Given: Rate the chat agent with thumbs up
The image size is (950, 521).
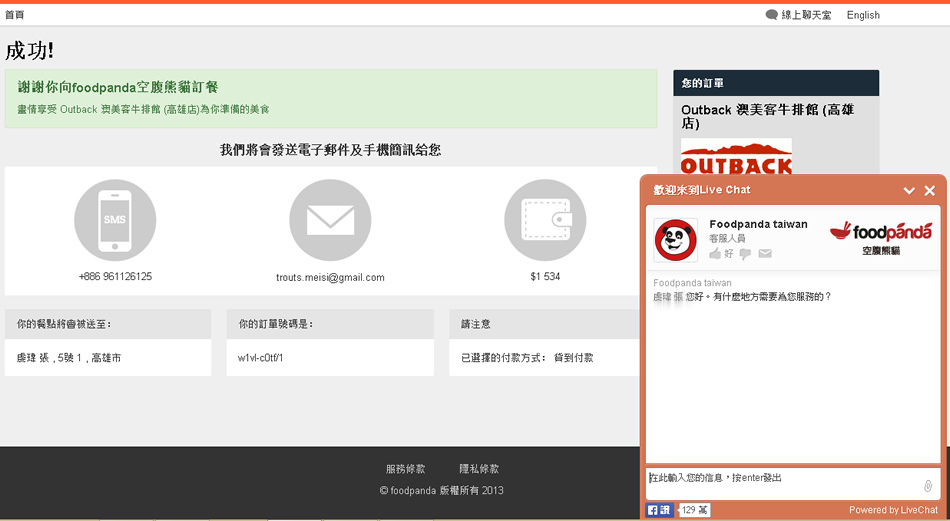Looking at the screenshot, I should click(716, 253).
